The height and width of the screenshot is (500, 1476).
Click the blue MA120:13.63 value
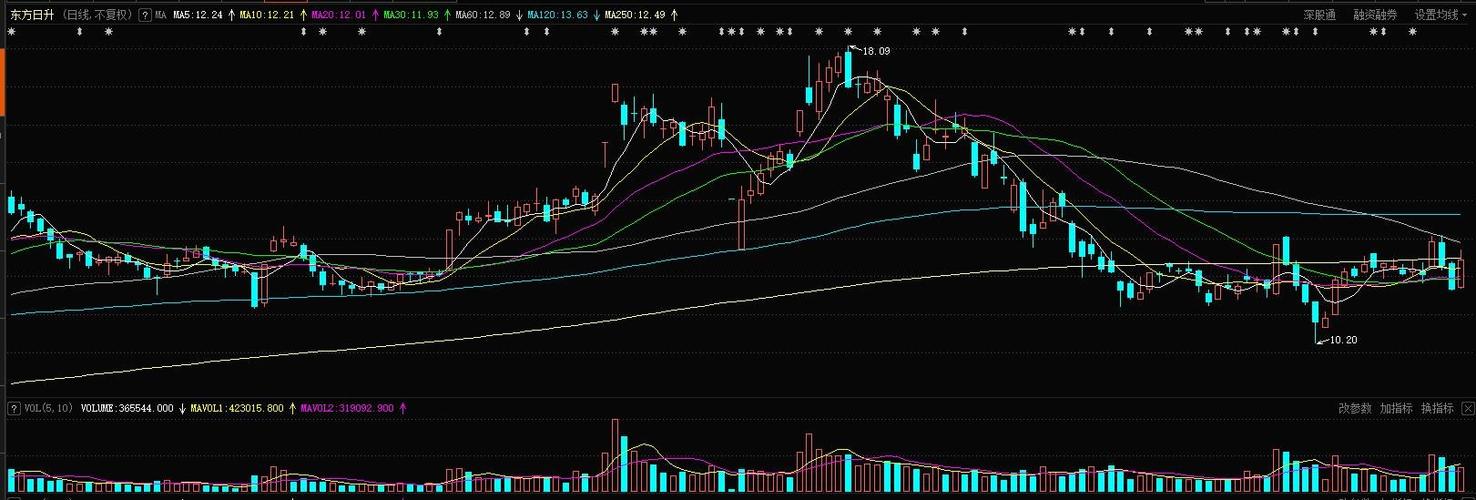[557, 15]
